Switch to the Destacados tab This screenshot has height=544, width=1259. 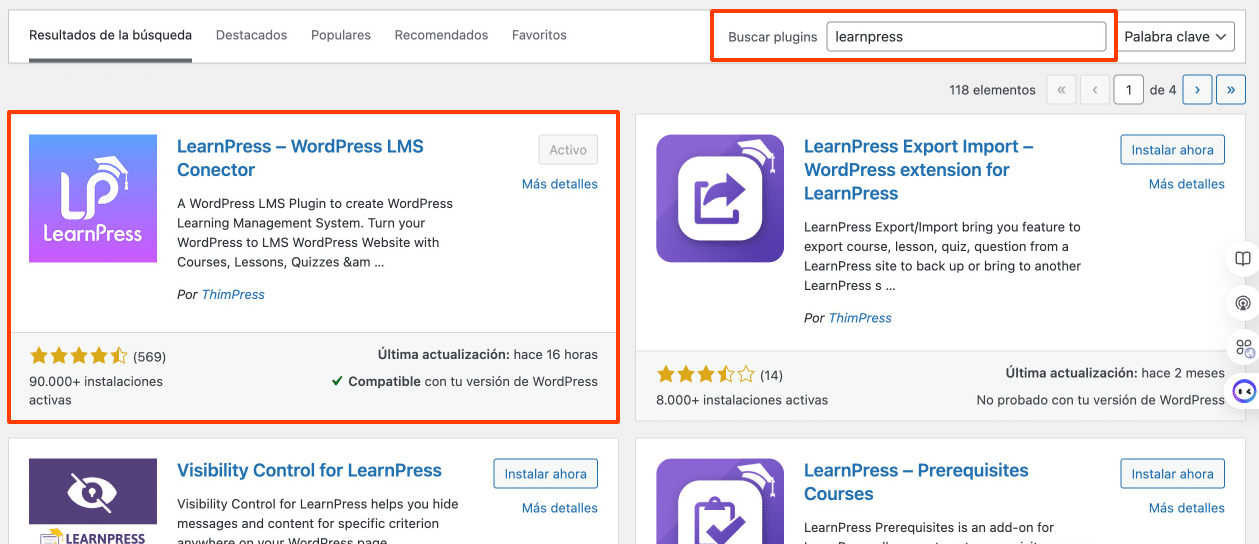pyautogui.click(x=251, y=35)
